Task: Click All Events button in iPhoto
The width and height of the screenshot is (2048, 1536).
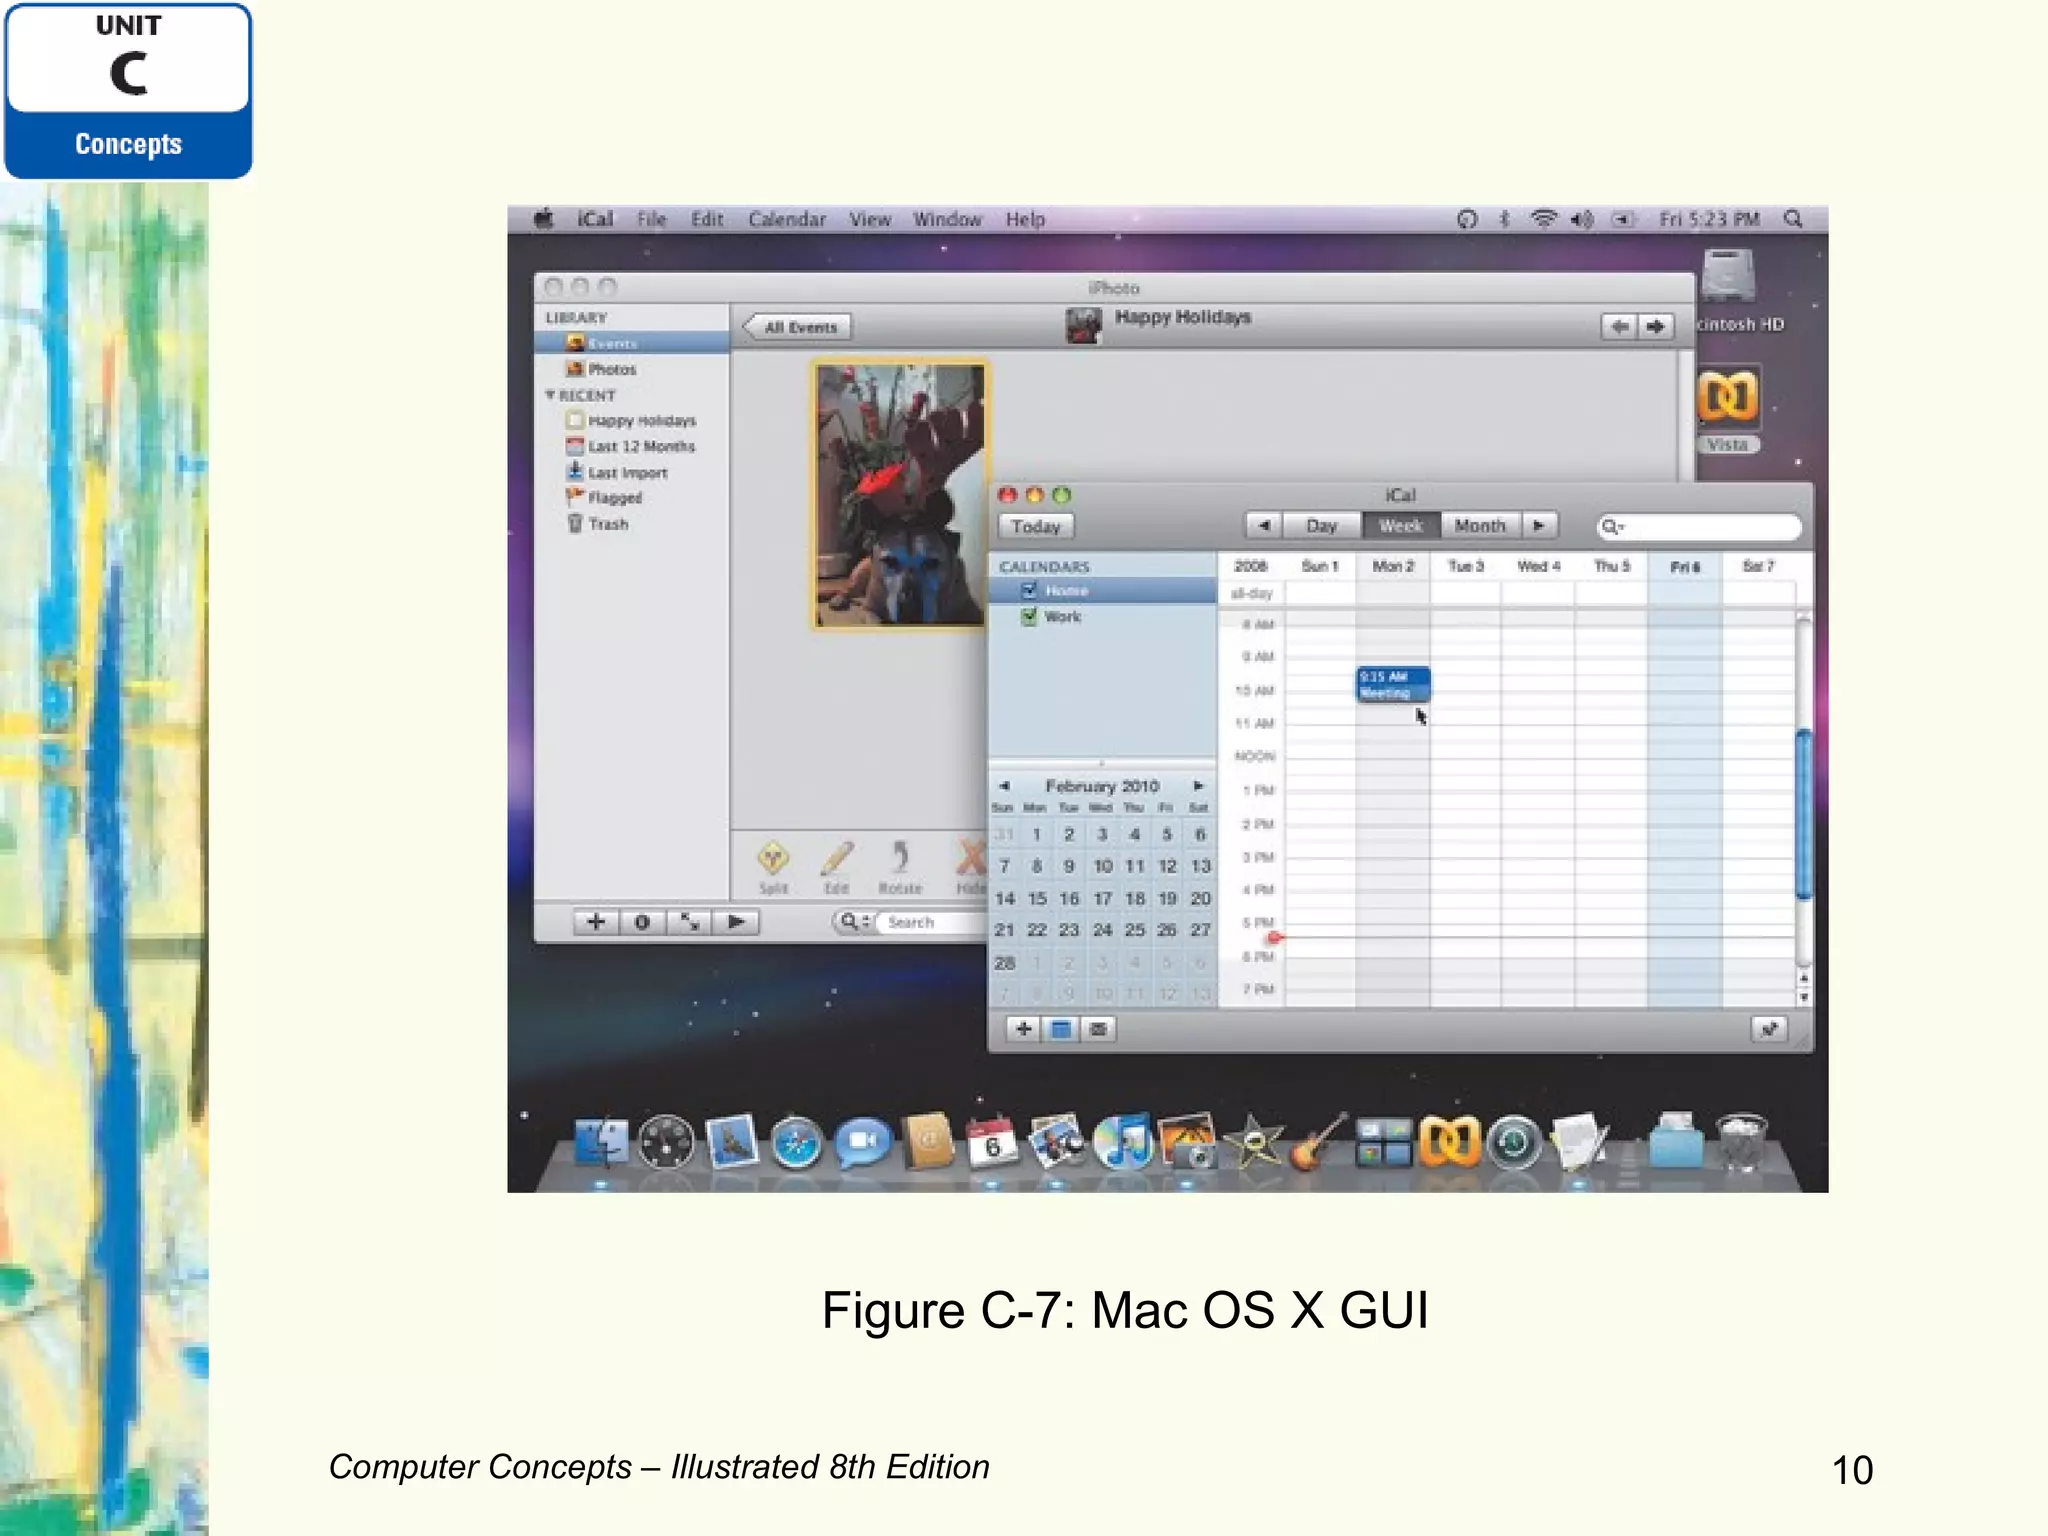Action: coord(798,327)
